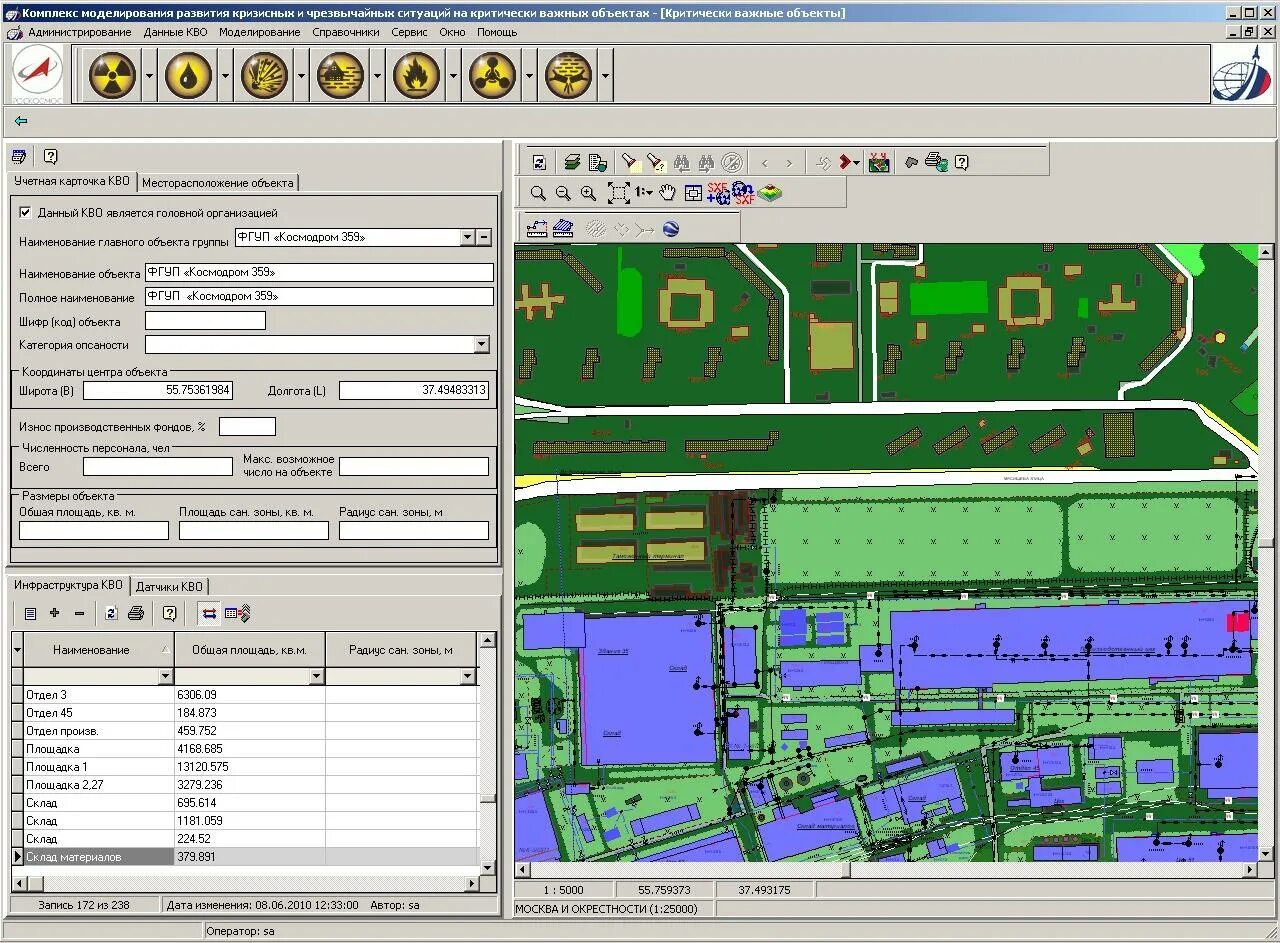Click the Долгота (L) coordinate field
This screenshot has height=943, width=1280.
pos(414,390)
